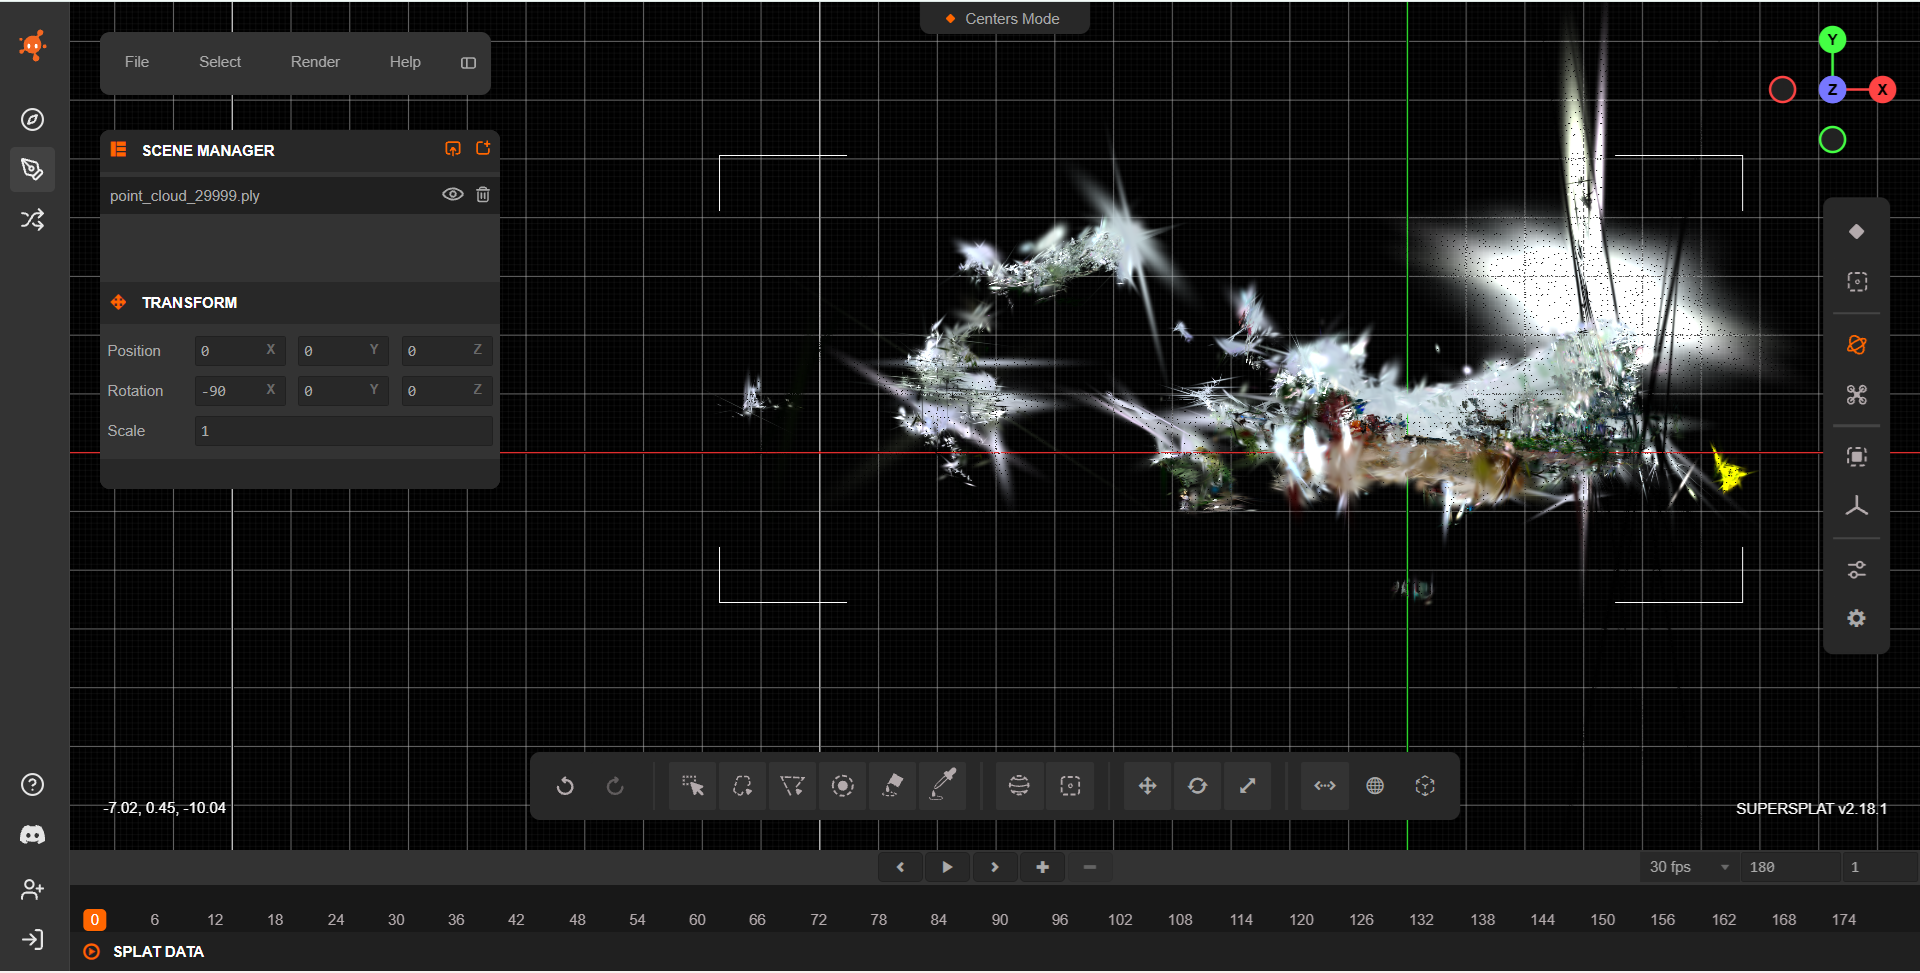This screenshot has height=973, width=1920.
Task: Collapse the menu panel toggle icon
Action: coord(468,63)
